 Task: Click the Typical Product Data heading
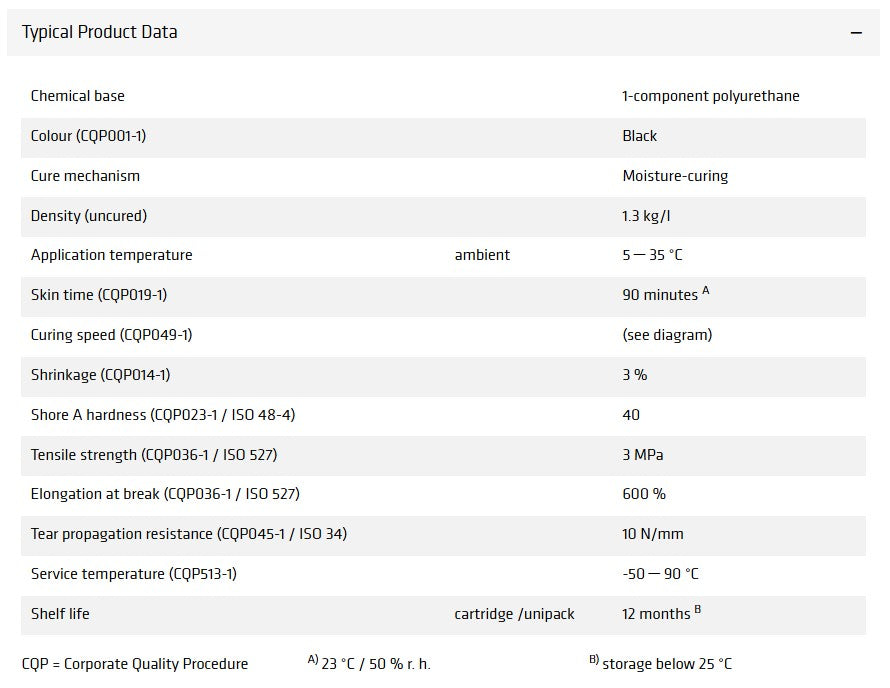[x=99, y=32]
